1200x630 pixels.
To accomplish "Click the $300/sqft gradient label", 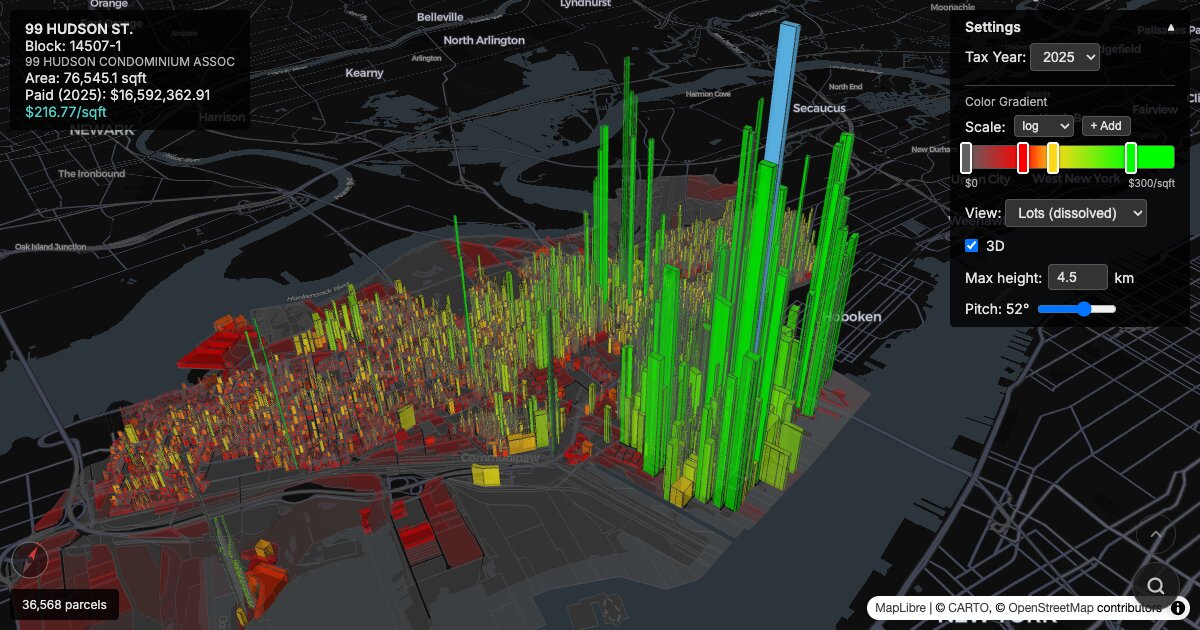I will tap(1151, 183).
